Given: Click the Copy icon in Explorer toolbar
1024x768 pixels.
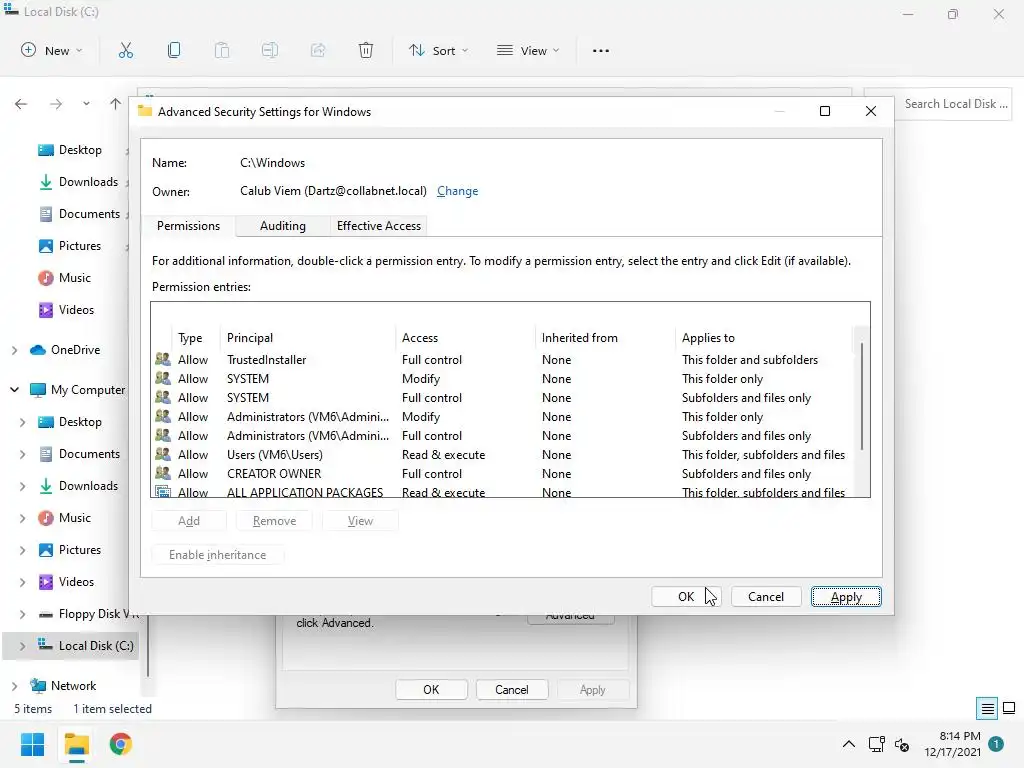Looking at the screenshot, I should click(x=174, y=50).
